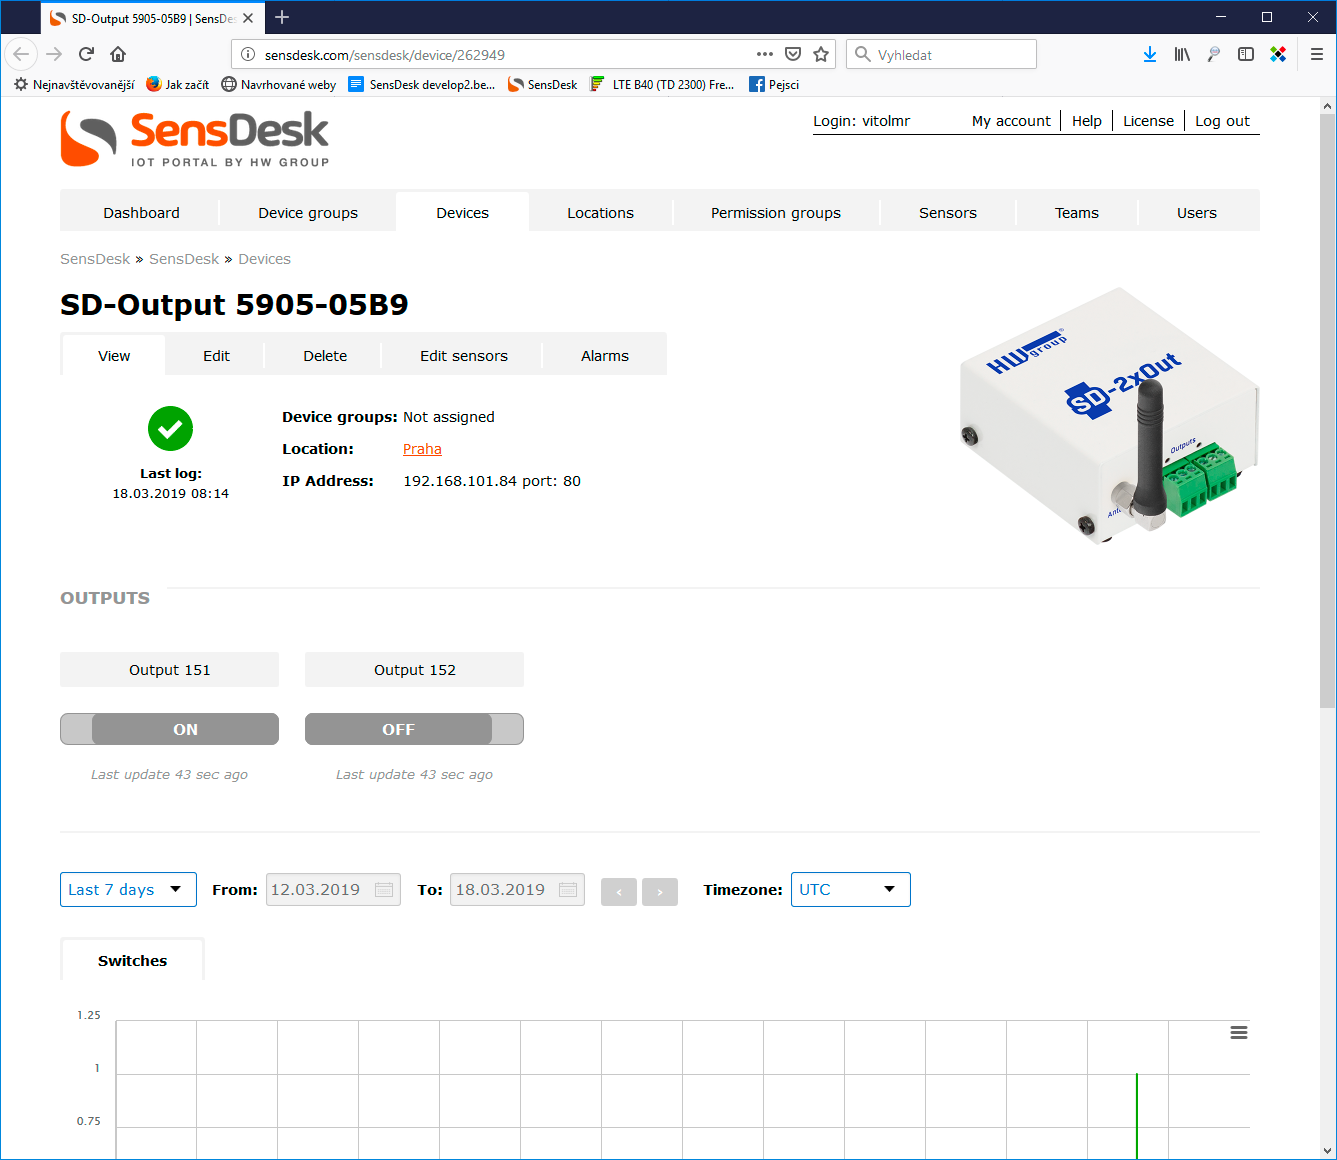Viewport: 1337px width, 1160px height.
Task: Click the Vyhledat search box
Action: pos(941,54)
